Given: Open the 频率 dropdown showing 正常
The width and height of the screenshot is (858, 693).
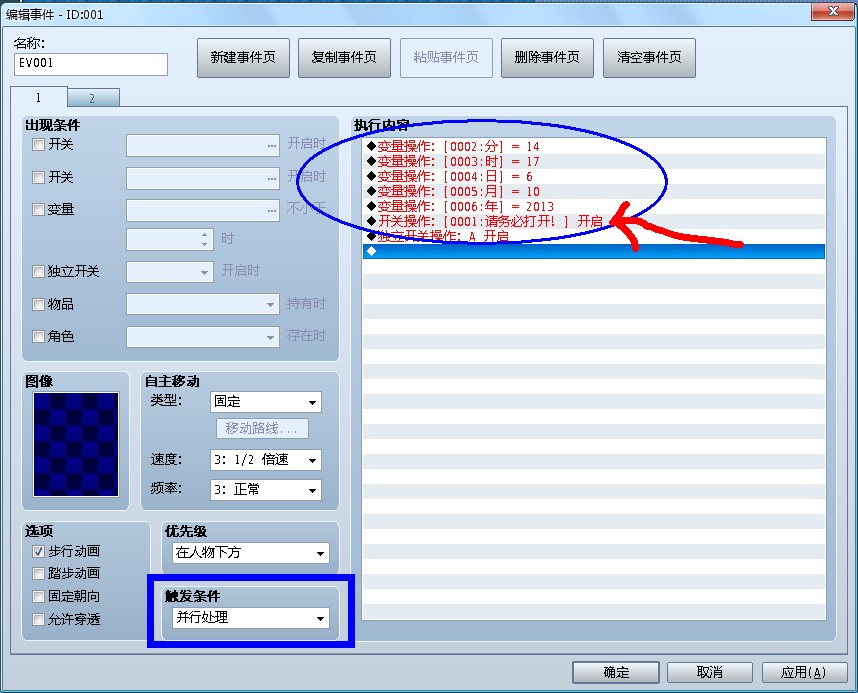Looking at the screenshot, I should pyautogui.click(x=266, y=489).
